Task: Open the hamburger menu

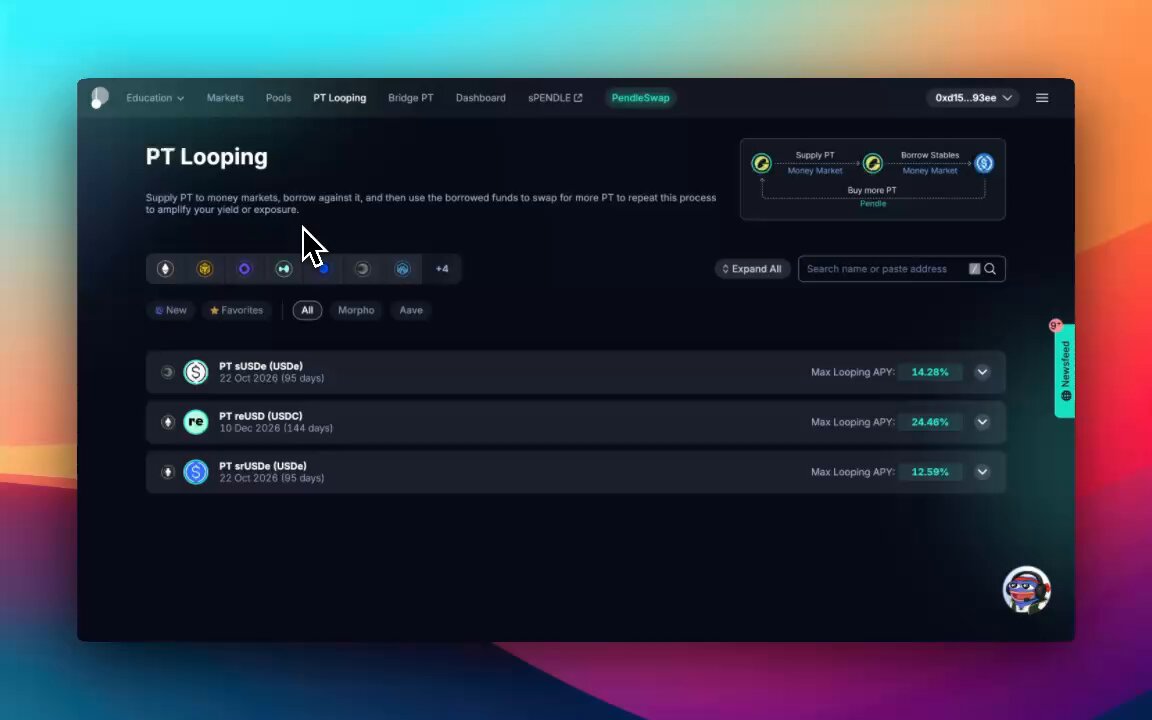Action: point(1042,98)
